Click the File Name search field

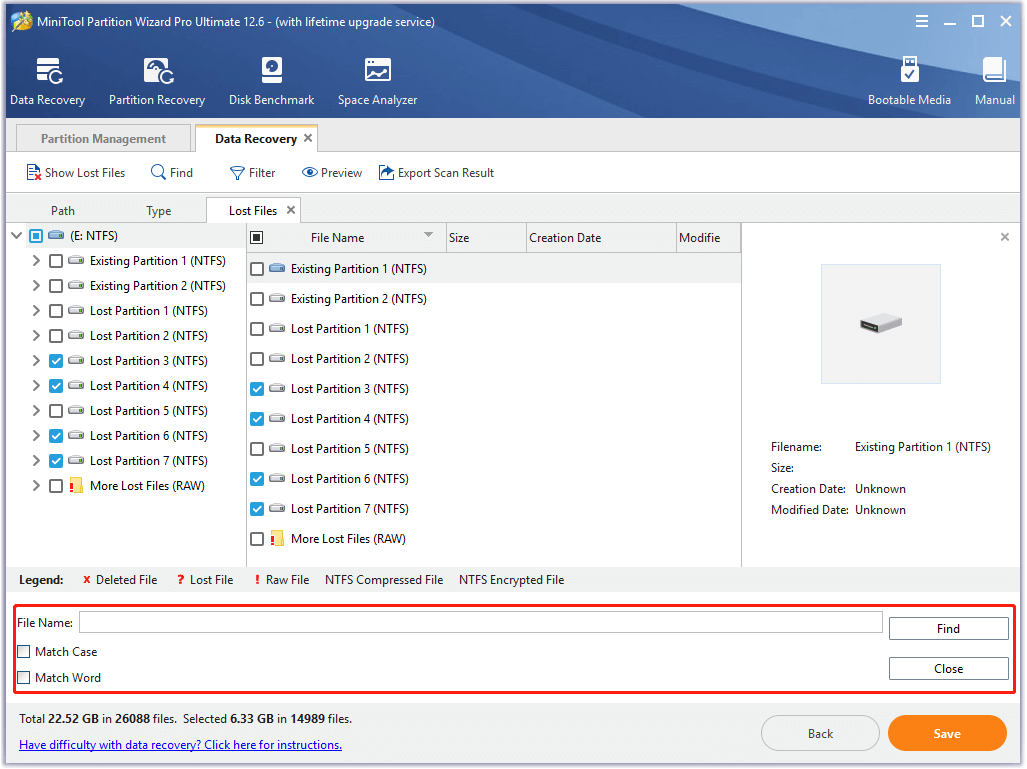[x=481, y=622]
